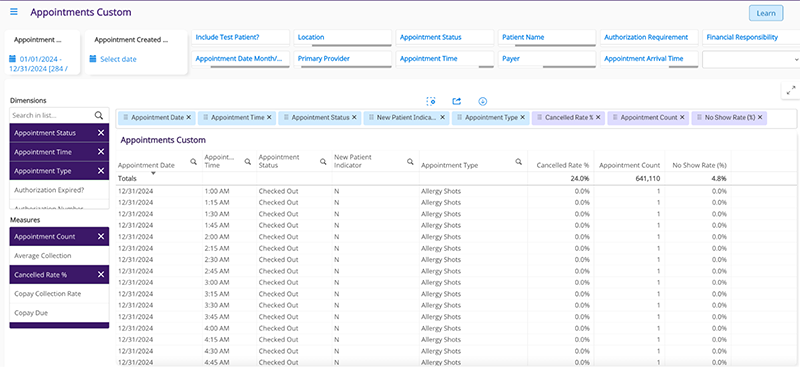
Task: Remove Appointment Time from dimensions list
Action: click(101, 152)
